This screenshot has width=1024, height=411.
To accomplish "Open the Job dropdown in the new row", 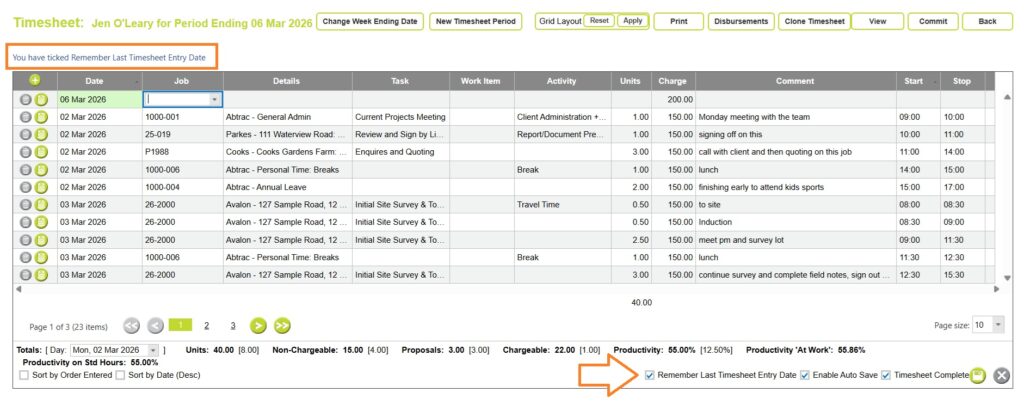I will coord(214,99).
